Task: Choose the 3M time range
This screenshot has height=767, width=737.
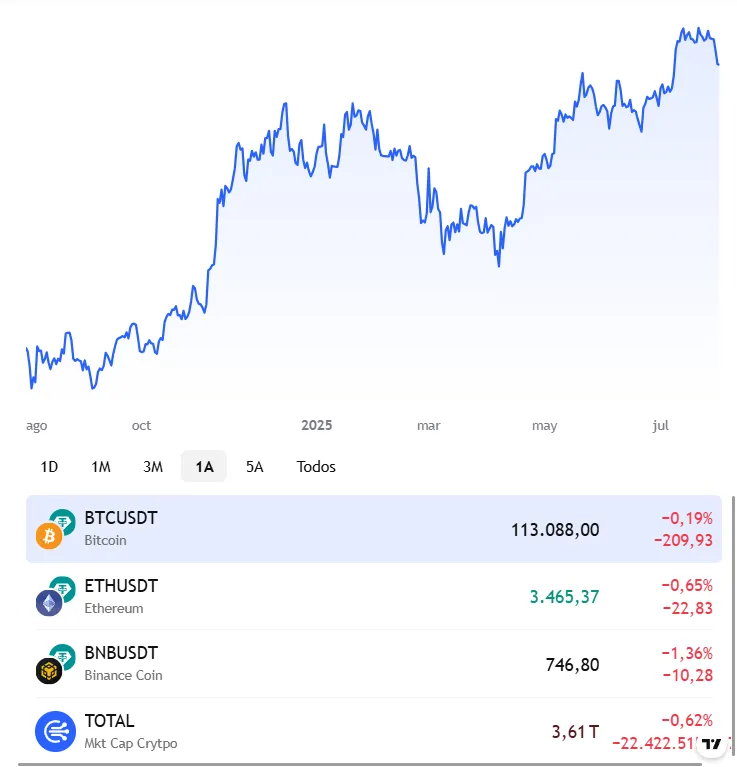Action: click(153, 467)
